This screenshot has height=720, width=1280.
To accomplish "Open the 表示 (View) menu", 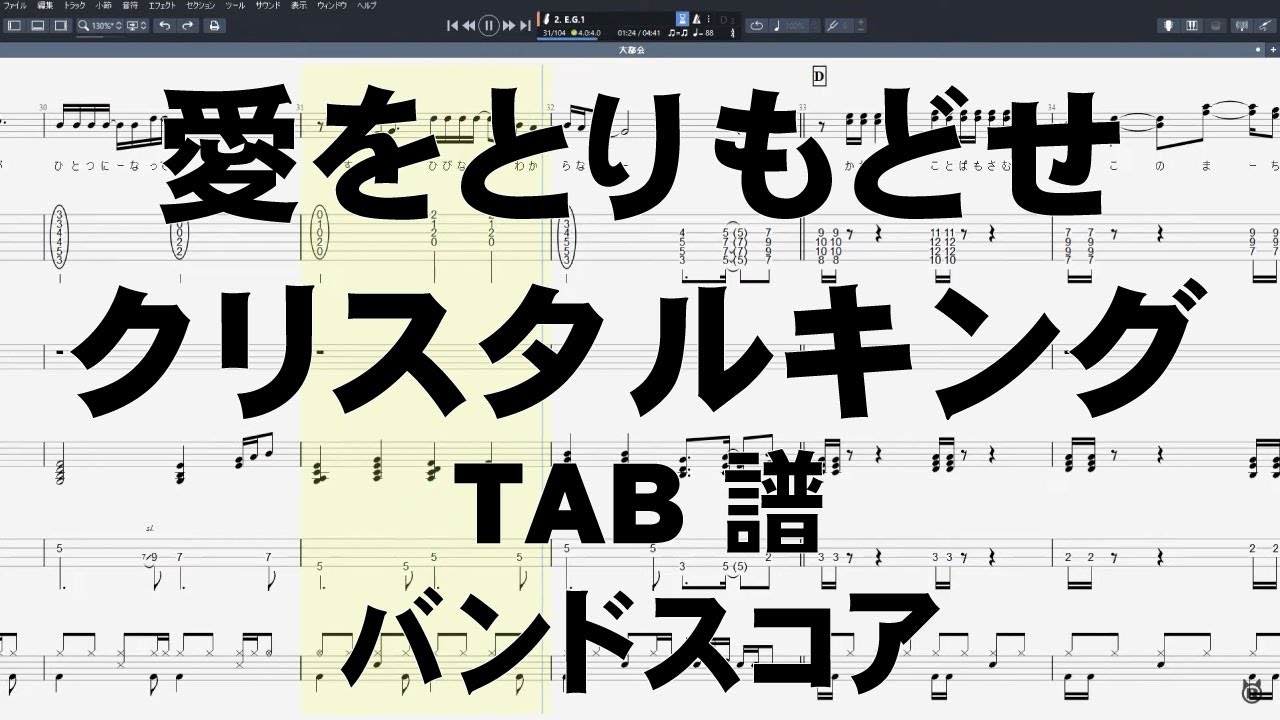I will [x=299, y=6].
